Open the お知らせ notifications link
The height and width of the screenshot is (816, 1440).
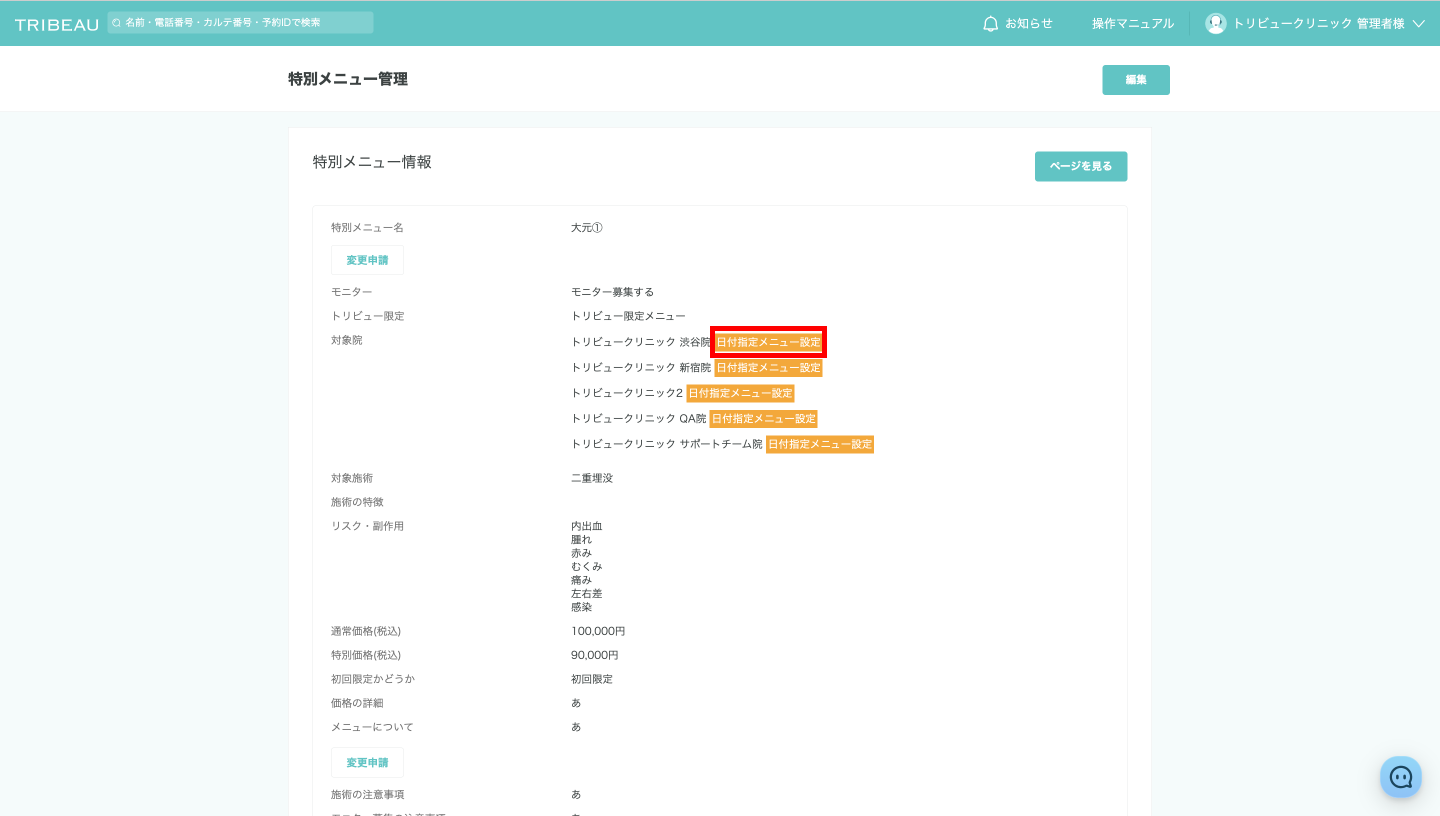pos(1028,23)
